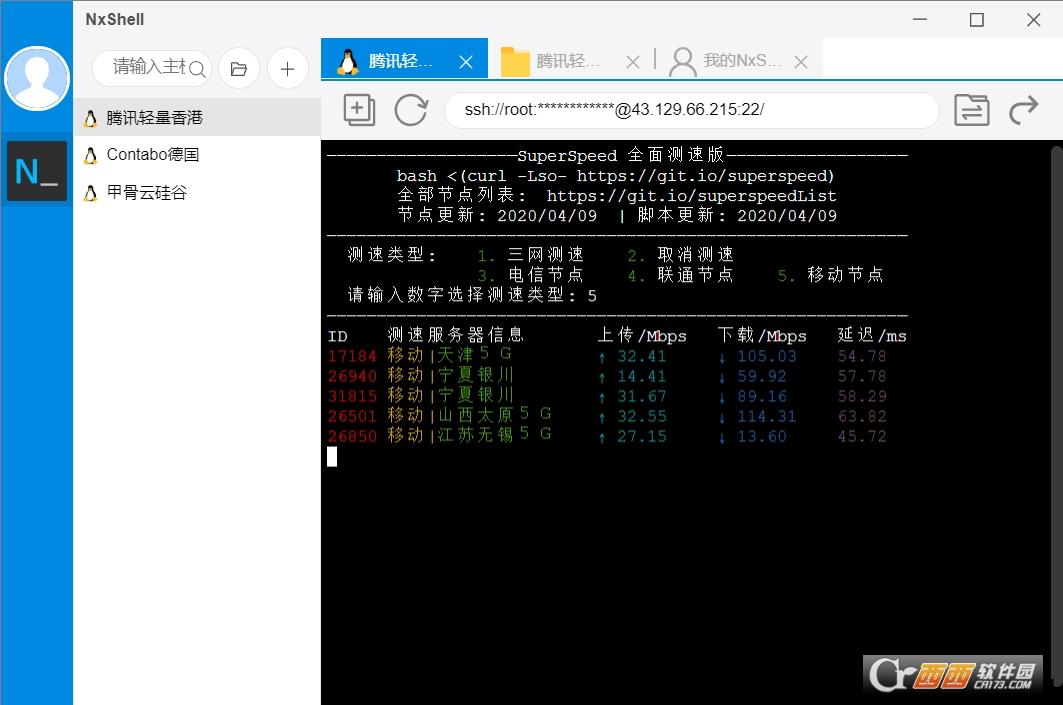The width and height of the screenshot is (1063, 705).
Task: Click the penguin icon of Contabo德国
Action: pos(90,155)
